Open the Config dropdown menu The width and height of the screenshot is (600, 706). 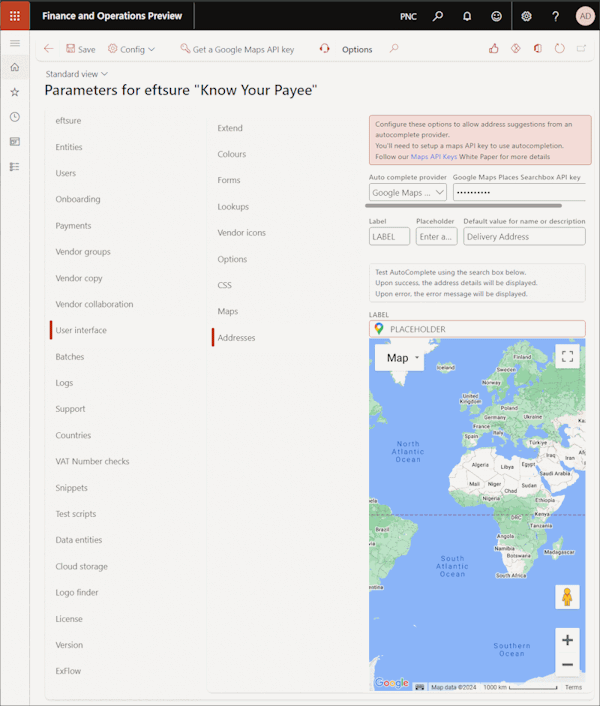(x=131, y=49)
